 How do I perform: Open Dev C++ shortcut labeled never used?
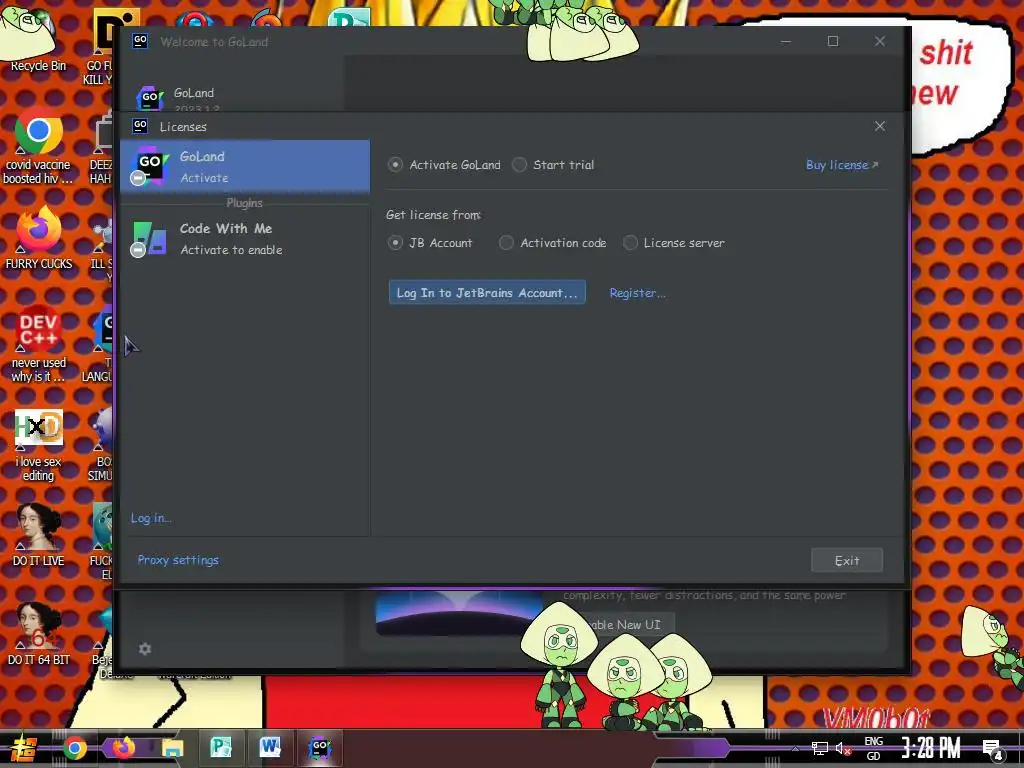[38, 343]
